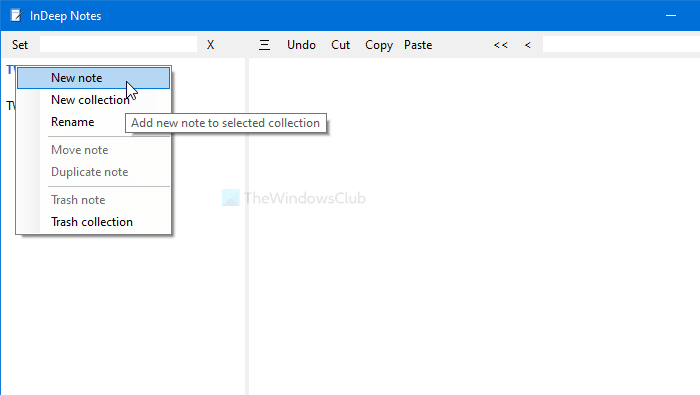
Task: Open the hamburger menu icon
Action: click(264, 45)
